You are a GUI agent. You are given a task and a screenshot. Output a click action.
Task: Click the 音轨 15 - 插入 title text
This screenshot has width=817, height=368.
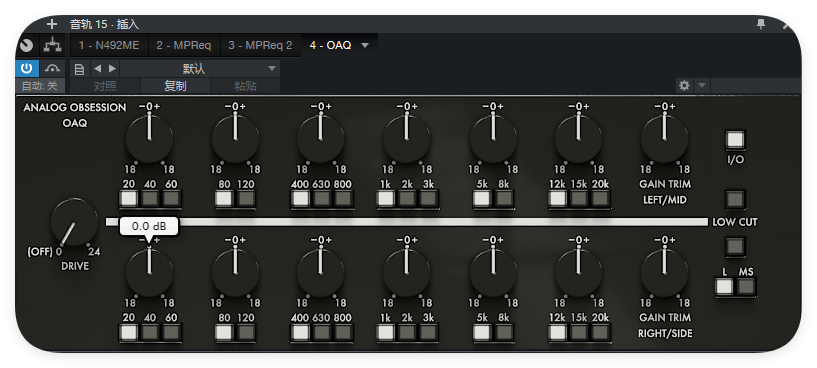click(104, 24)
